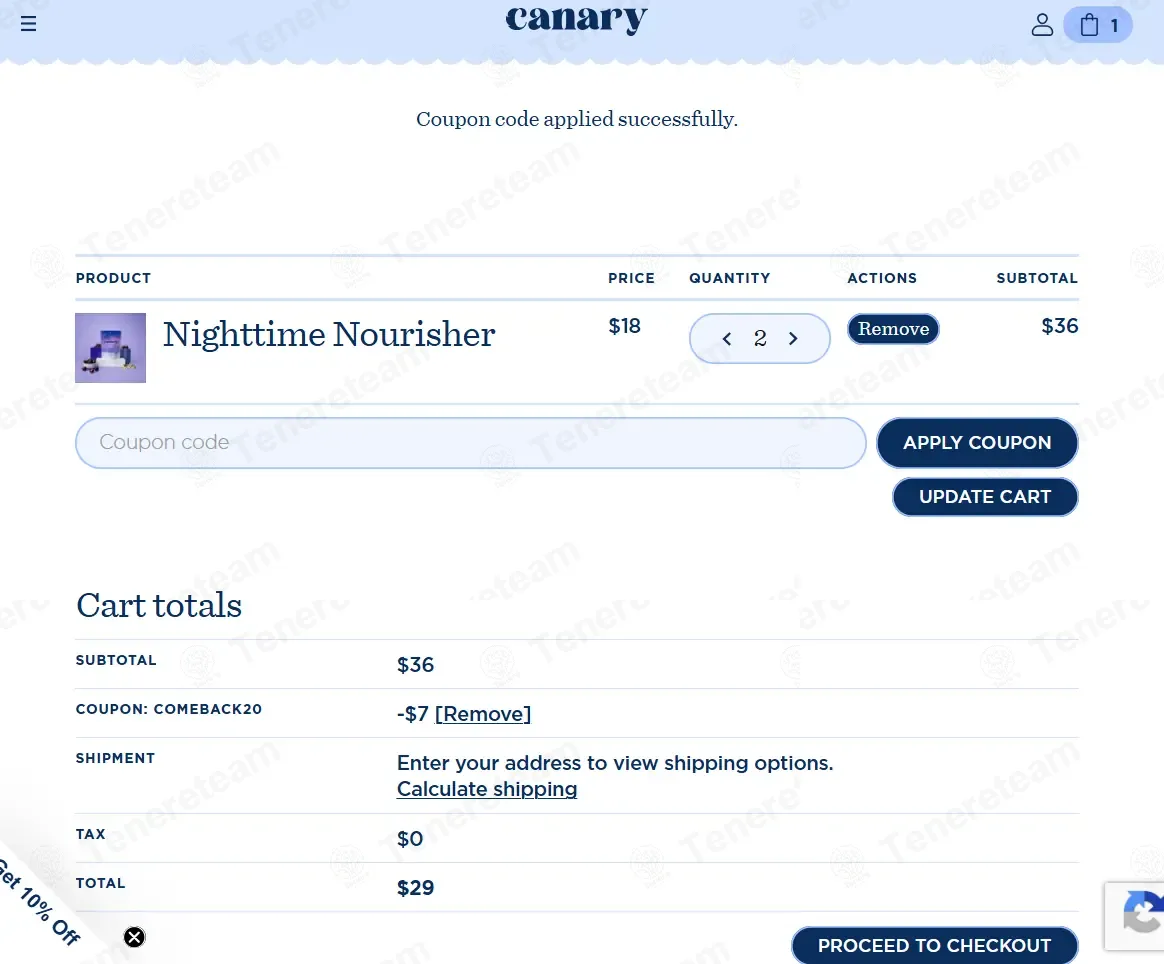Screen dimensions: 1164x964
Task: Decrease Nighttime Nourisher quantity
Action: click(727, 339)
